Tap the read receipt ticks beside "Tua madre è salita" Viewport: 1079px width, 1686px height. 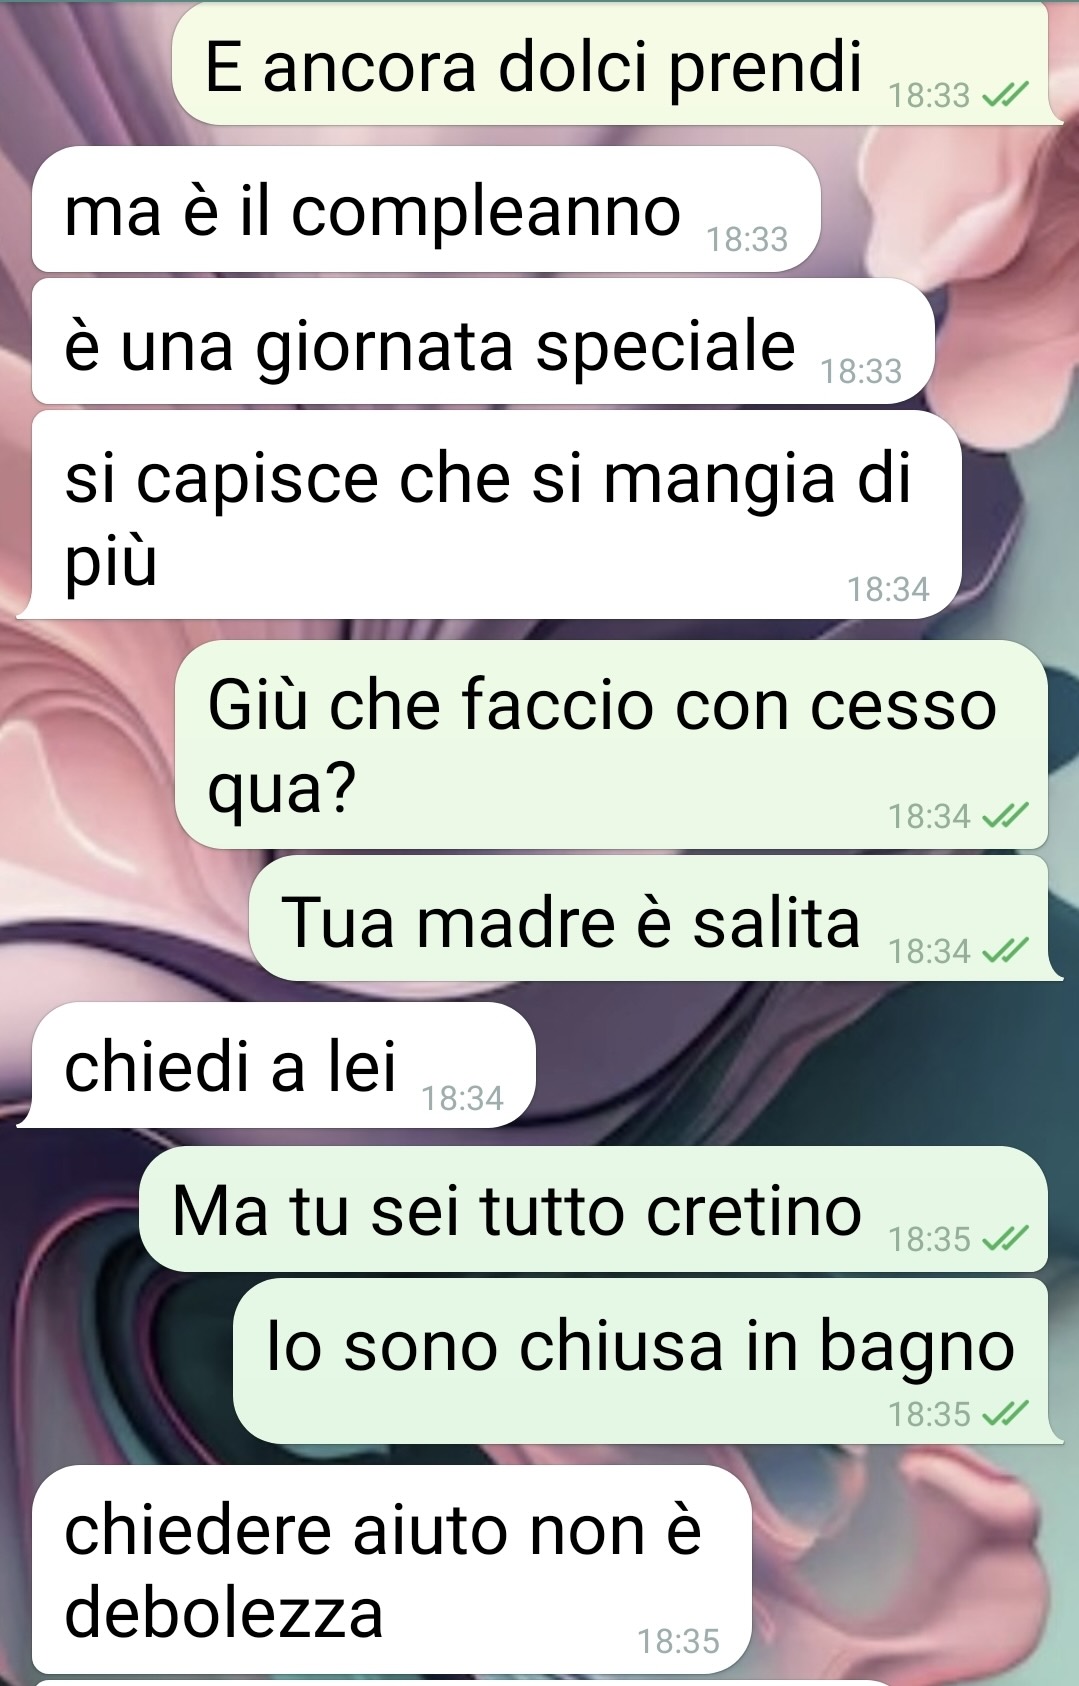(1005, 951)
